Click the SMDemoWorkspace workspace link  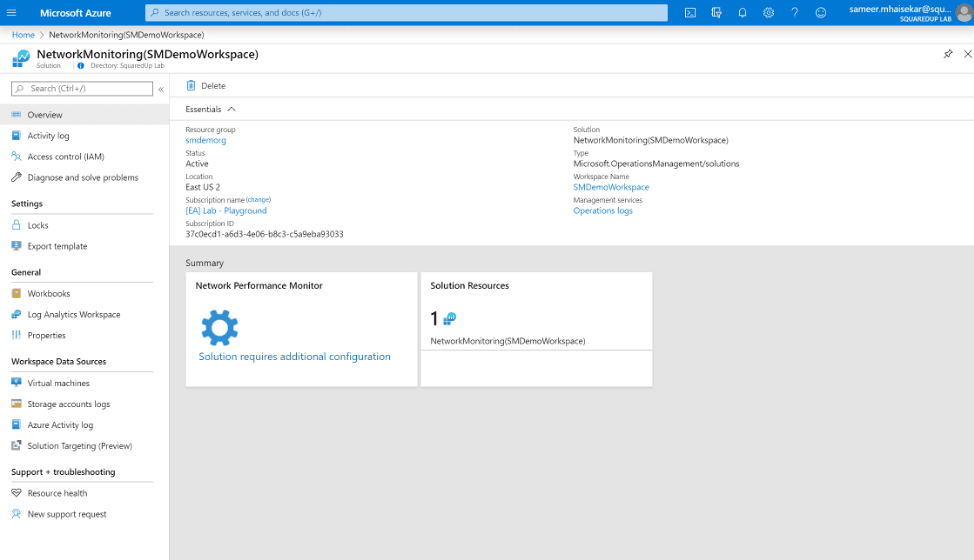[x=611, y=188]
